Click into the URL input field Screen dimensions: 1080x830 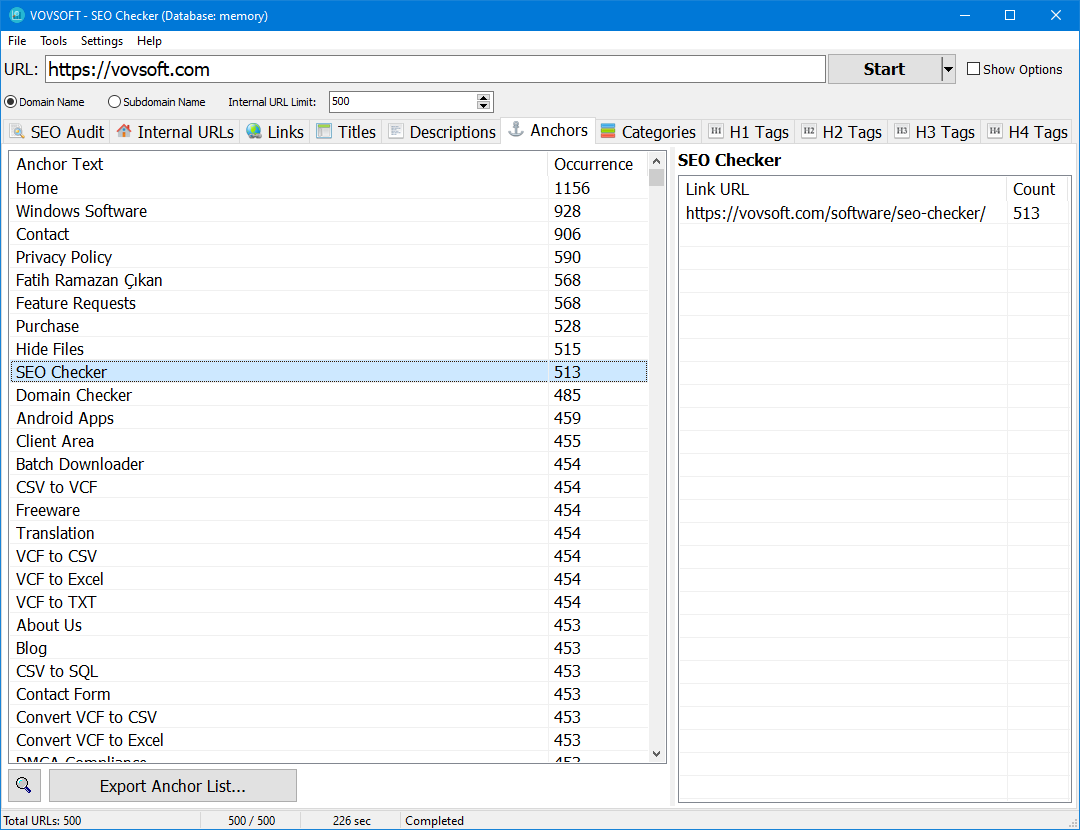tap(435, 69)
